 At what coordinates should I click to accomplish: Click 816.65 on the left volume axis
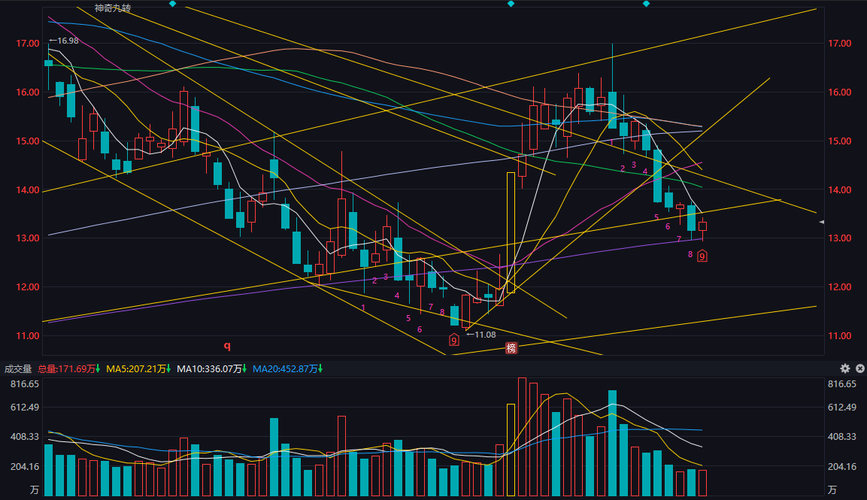click(x=25, y=384)
